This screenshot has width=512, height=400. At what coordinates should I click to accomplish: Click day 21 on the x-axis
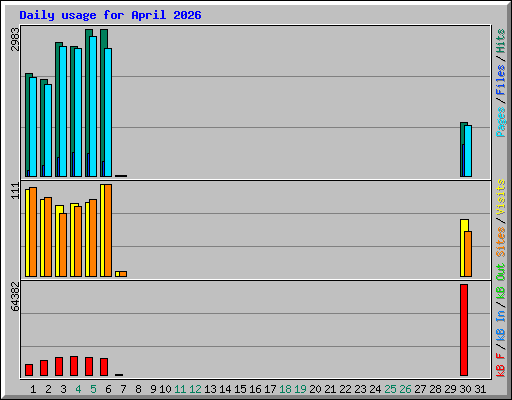click(330, 389)
